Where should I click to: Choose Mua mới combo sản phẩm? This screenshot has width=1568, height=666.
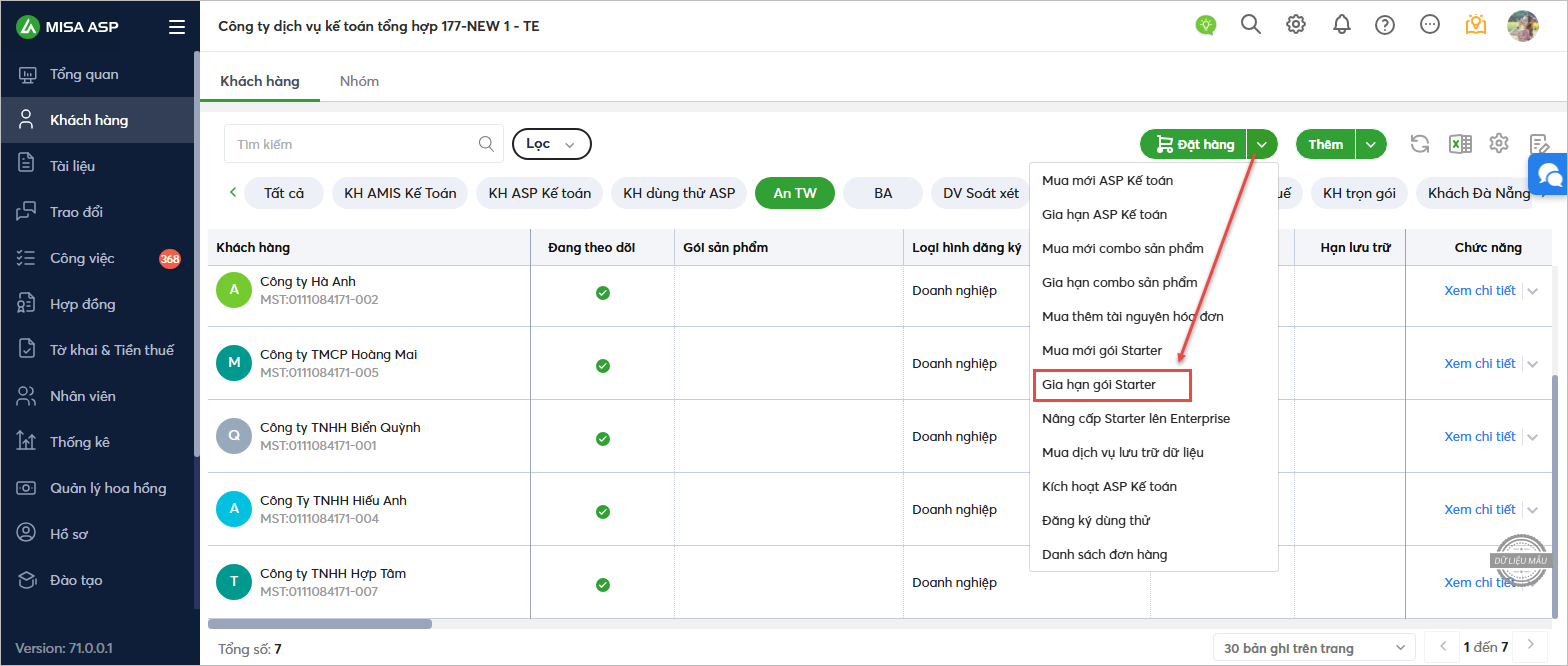coord(1154,249)
